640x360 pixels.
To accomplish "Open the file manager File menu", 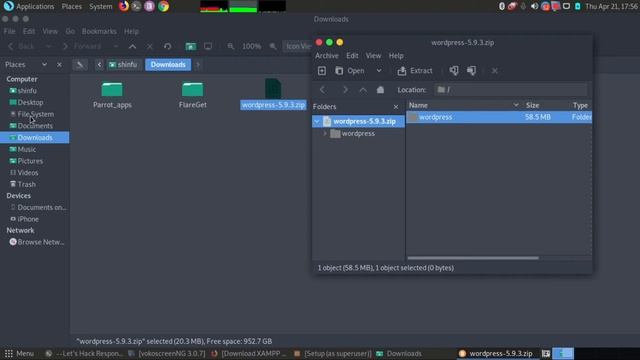I will coord(9,31).
